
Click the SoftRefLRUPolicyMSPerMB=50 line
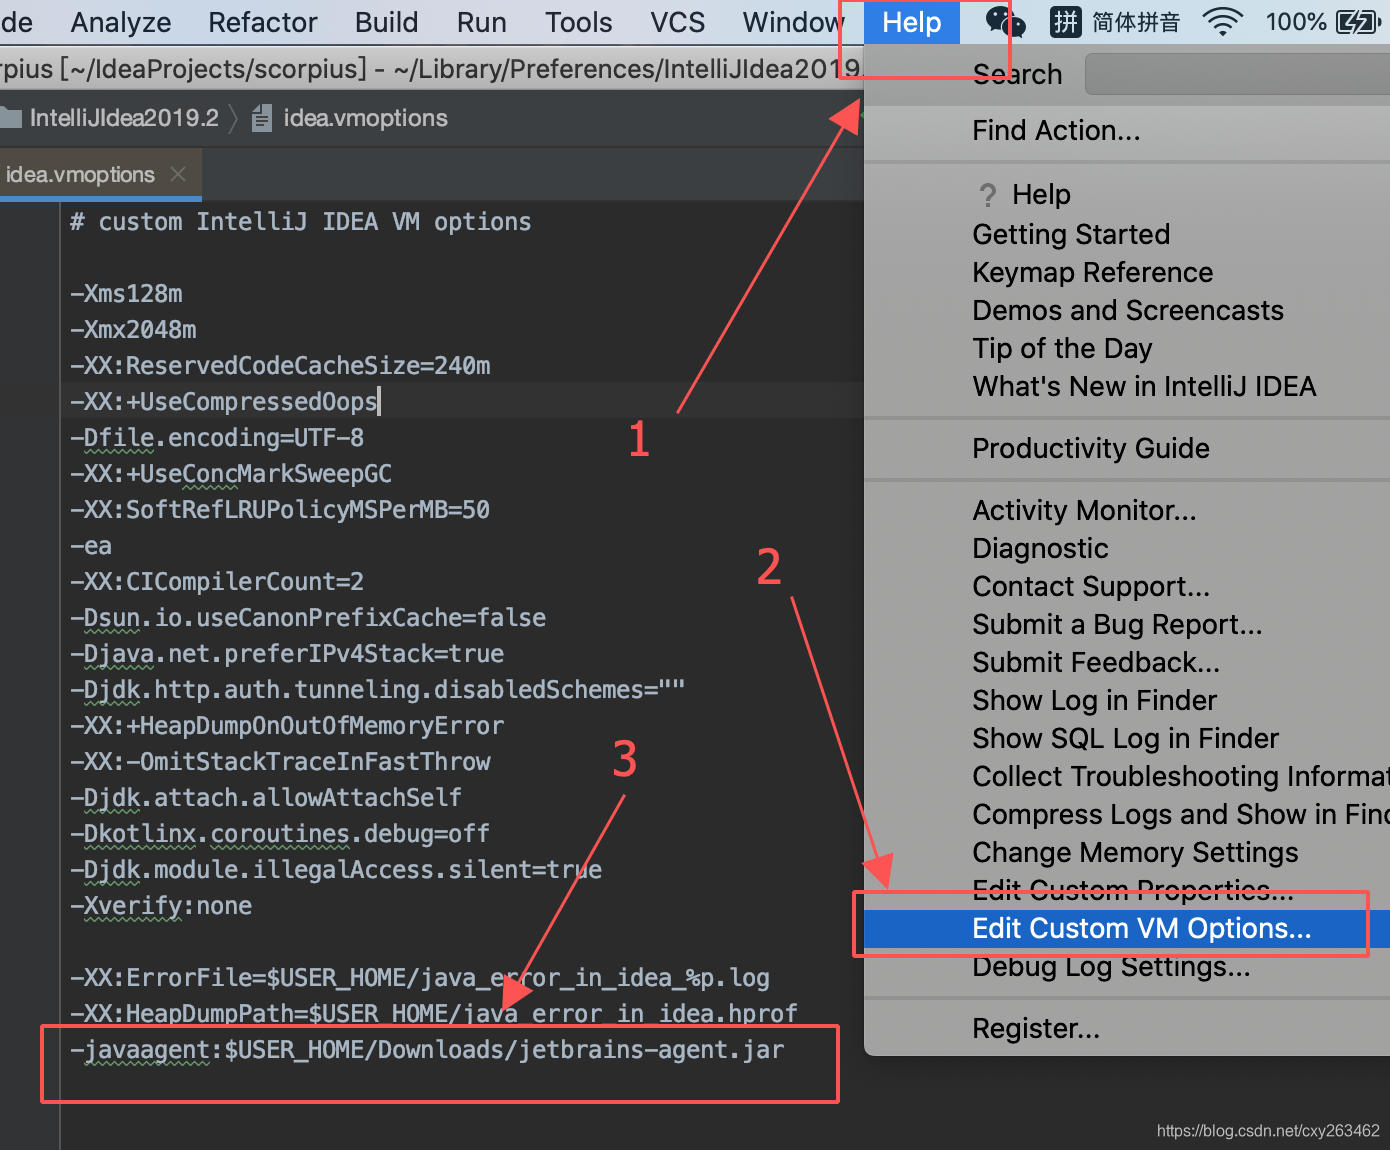pyautogui.click(x=280, y=510)
